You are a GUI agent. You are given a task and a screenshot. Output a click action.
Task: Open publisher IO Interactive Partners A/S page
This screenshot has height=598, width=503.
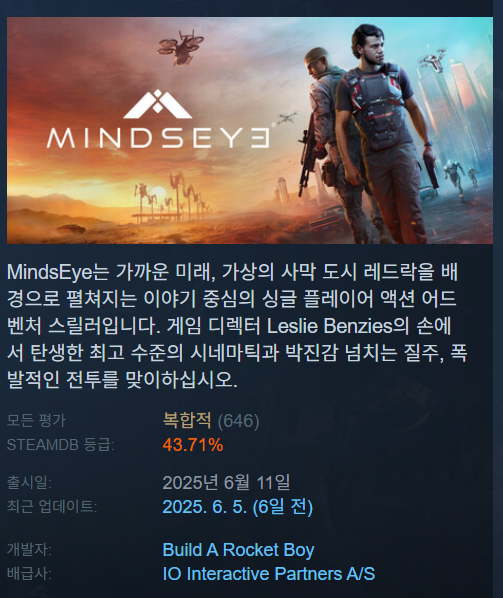click(x=269, y=574)
